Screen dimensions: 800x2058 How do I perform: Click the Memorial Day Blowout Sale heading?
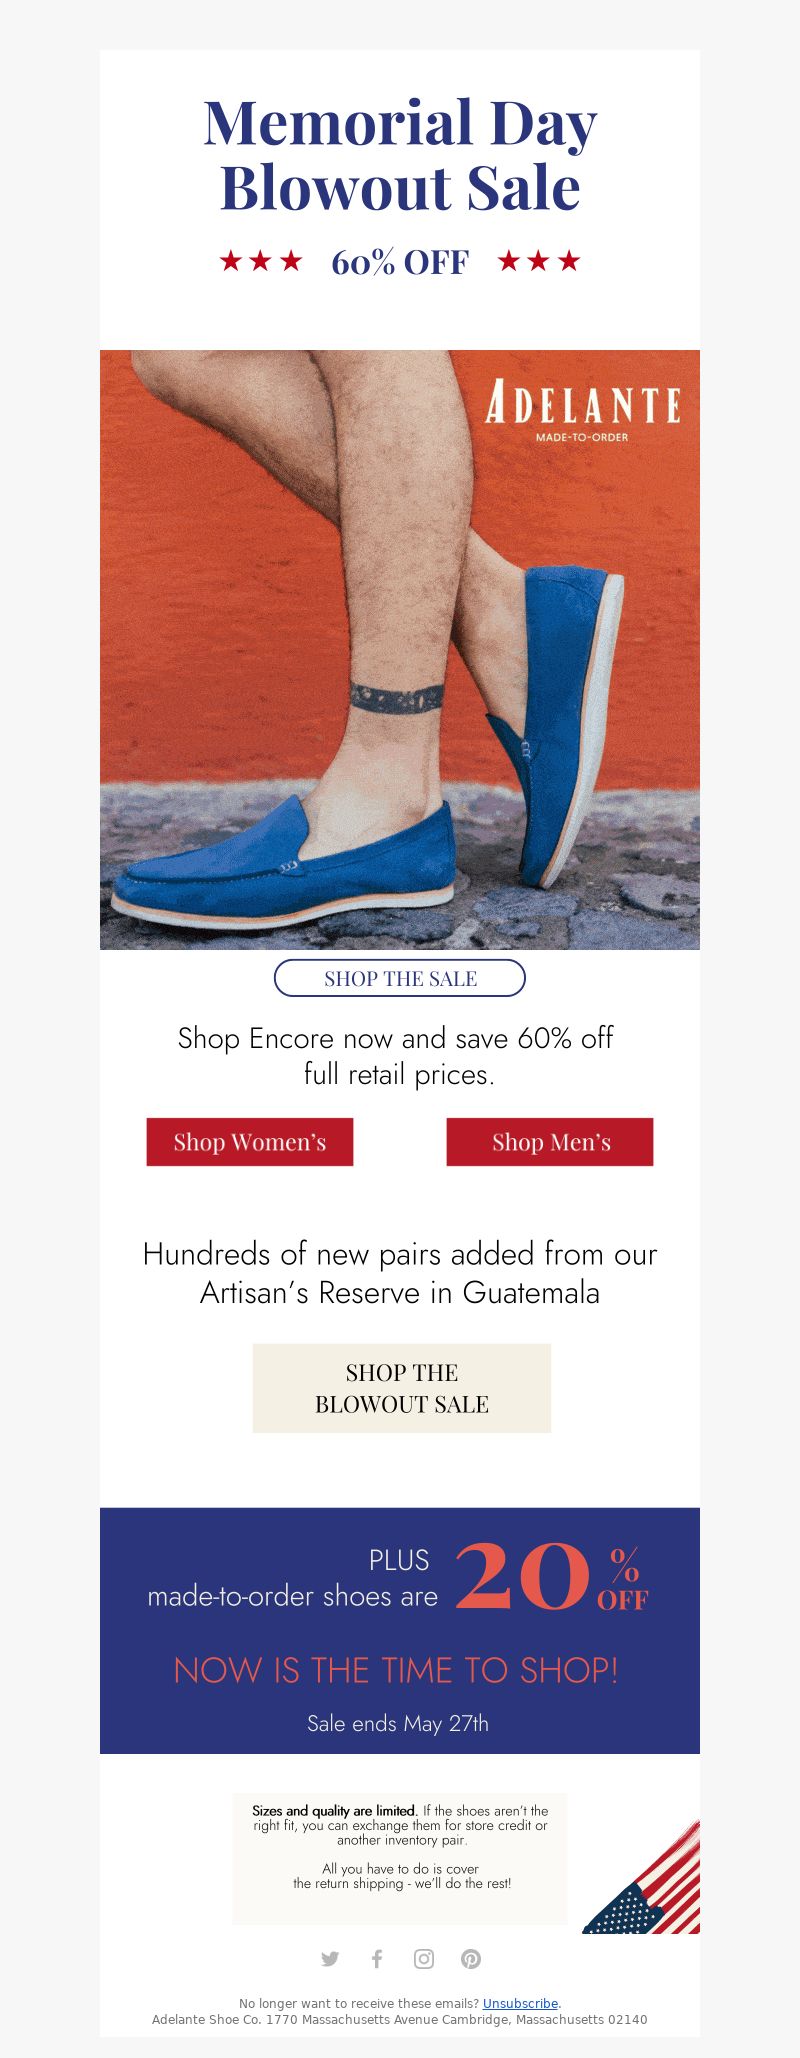(x=400, y=155)
